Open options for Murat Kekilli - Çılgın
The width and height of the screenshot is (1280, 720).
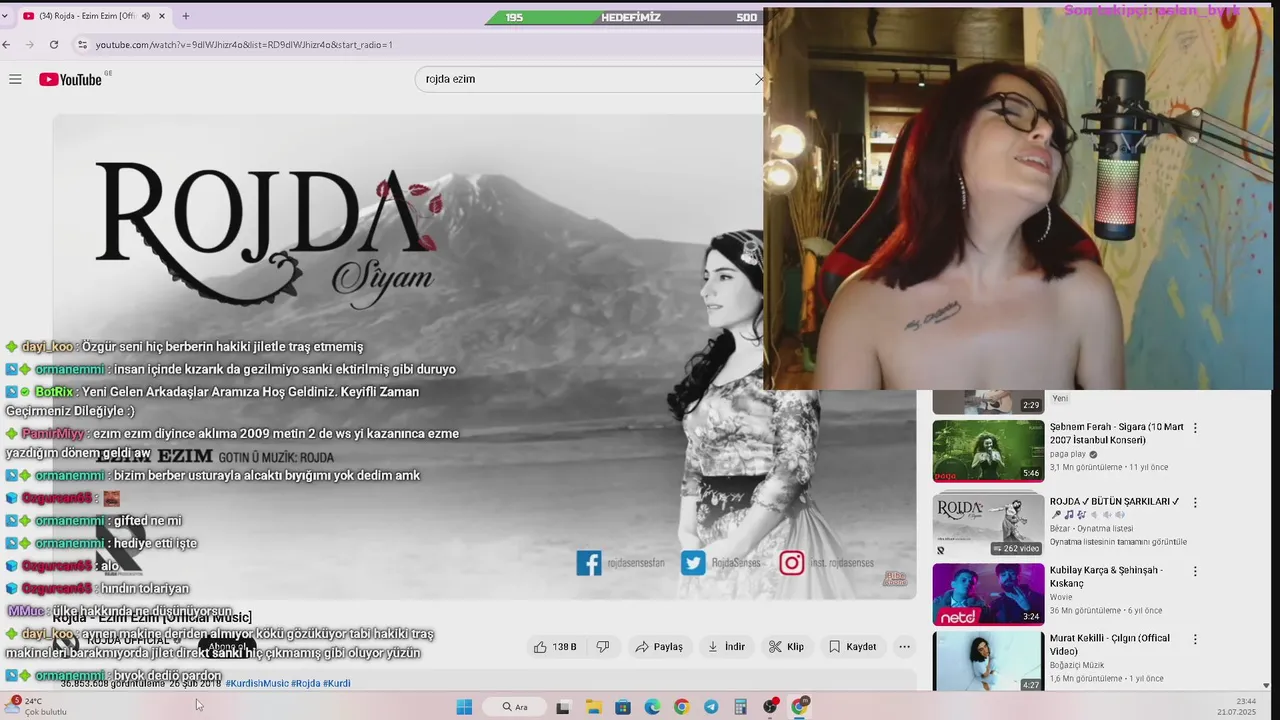[x=1195, y=639]
